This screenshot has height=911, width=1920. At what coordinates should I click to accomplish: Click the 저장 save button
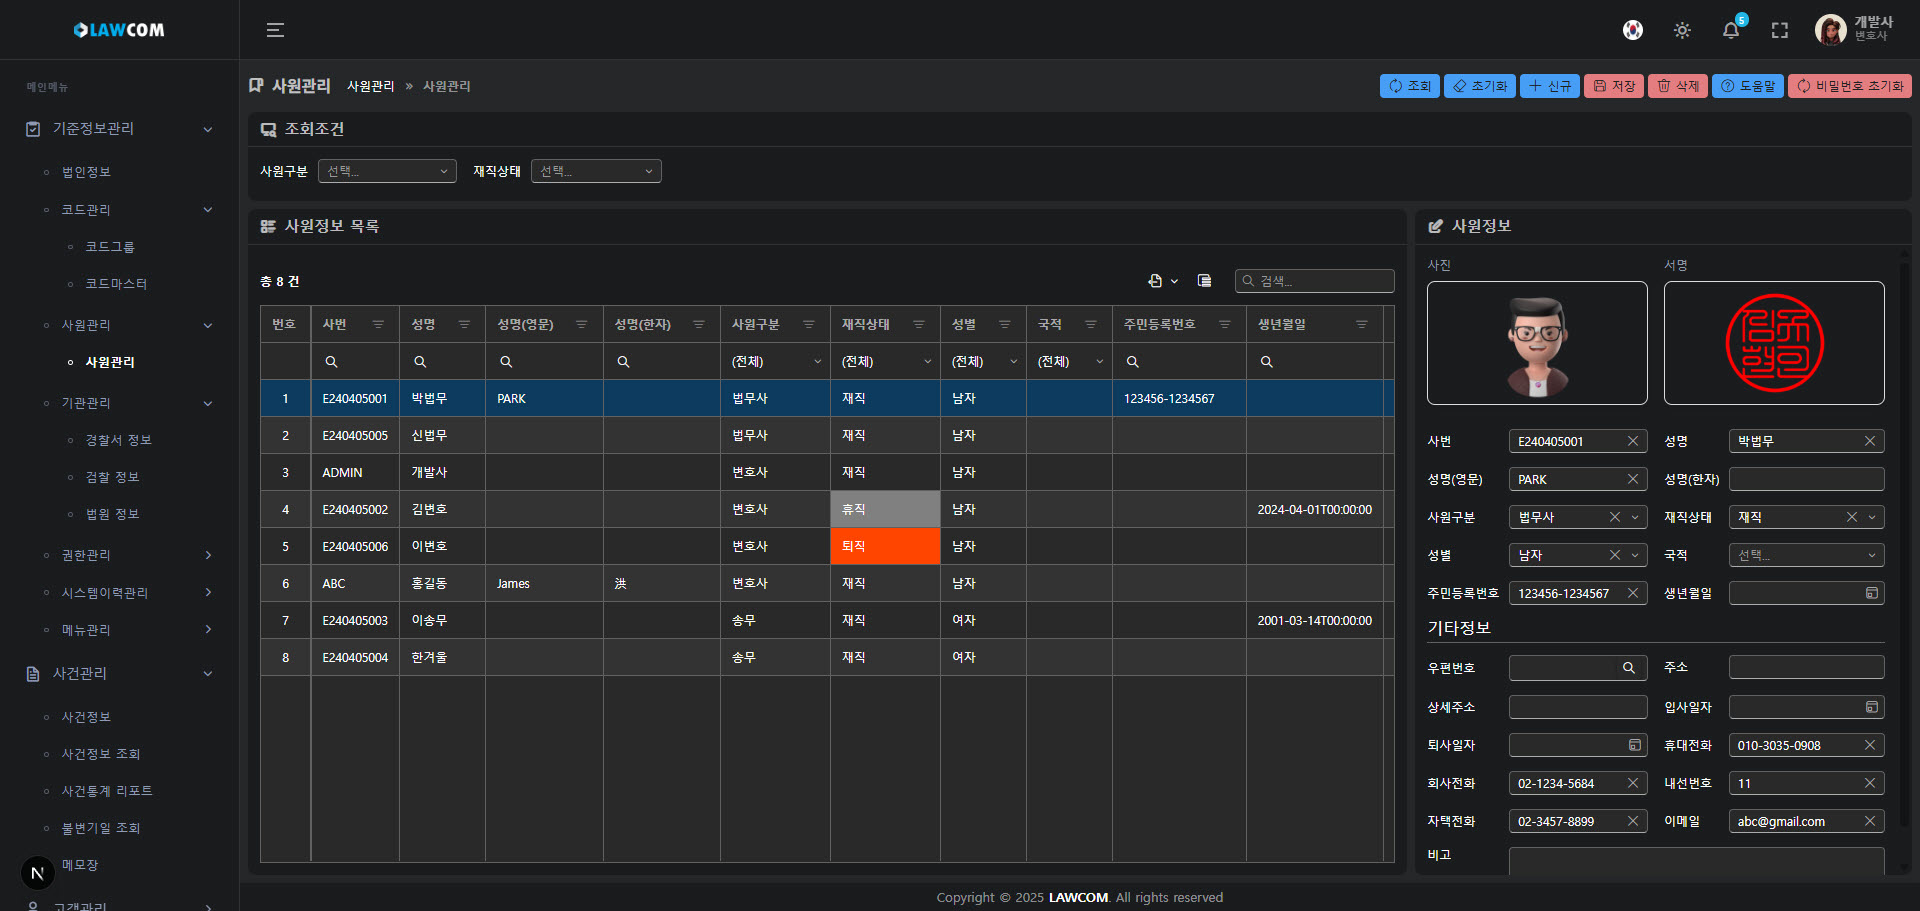[x=1613, y=86]
